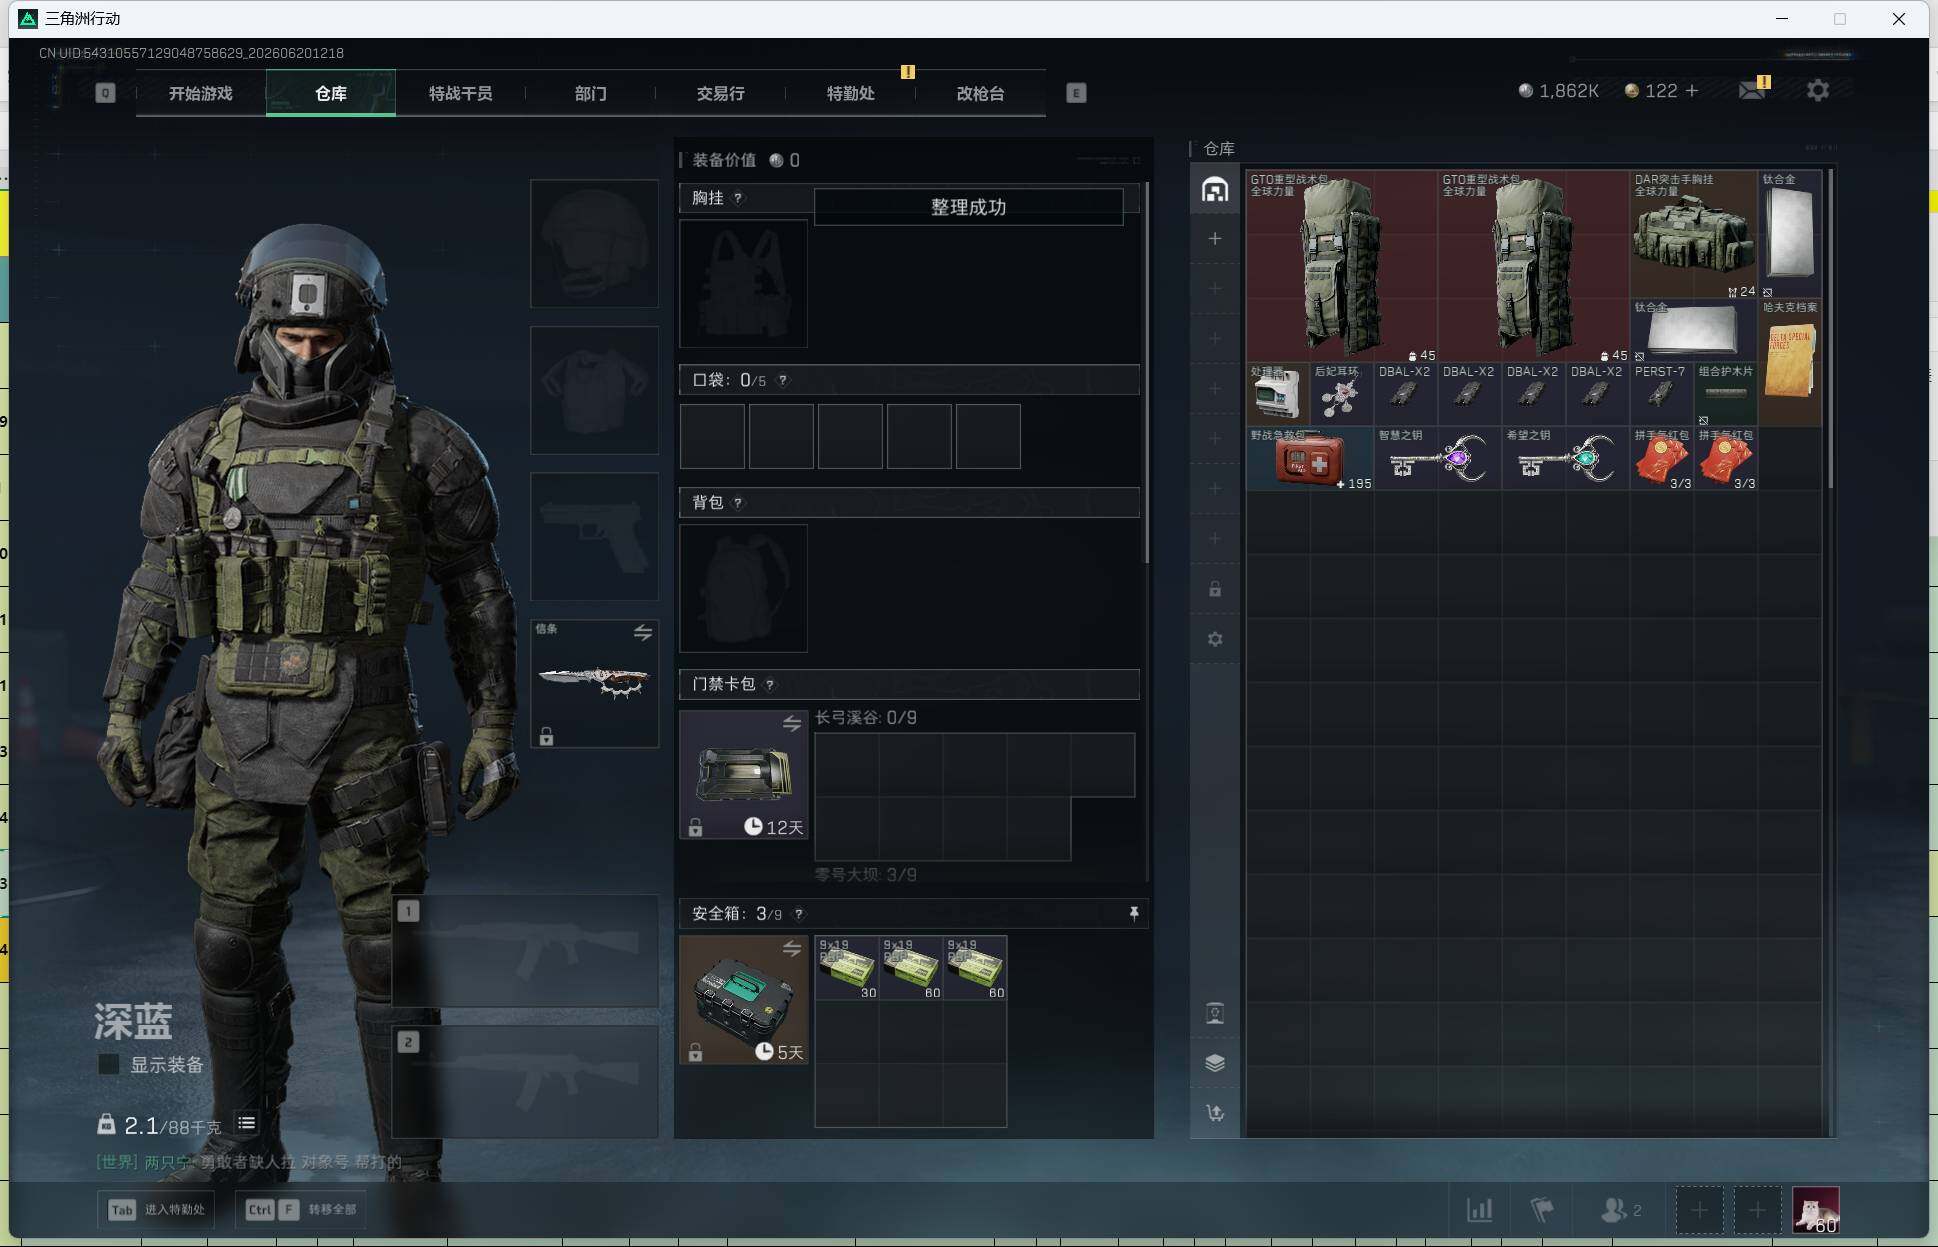Click the empty backpack slot
The height and width of the screenshot is (1247, 1938).
coord(743,588)
